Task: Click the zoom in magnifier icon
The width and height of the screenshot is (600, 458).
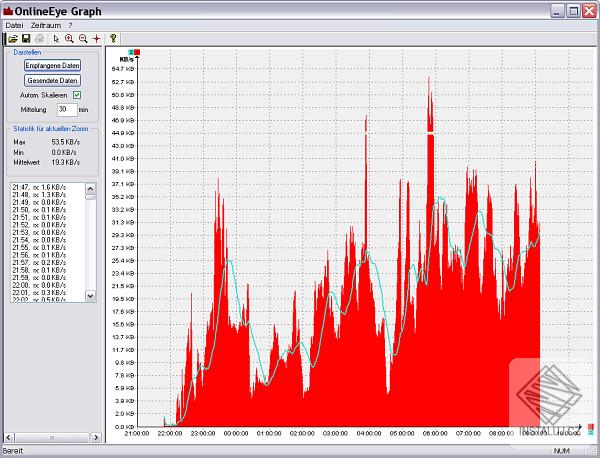Action: (69, 38)
